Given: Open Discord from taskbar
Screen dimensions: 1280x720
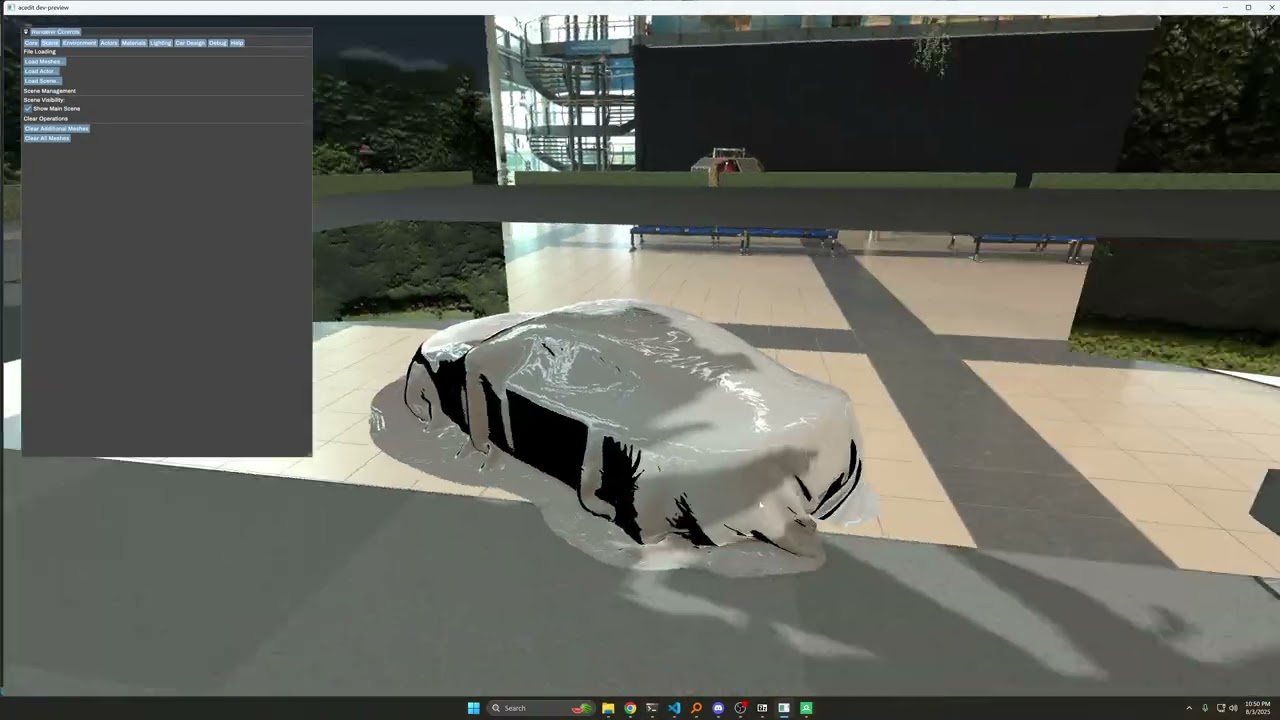Looking at the screenshot, I should (718, 708).
